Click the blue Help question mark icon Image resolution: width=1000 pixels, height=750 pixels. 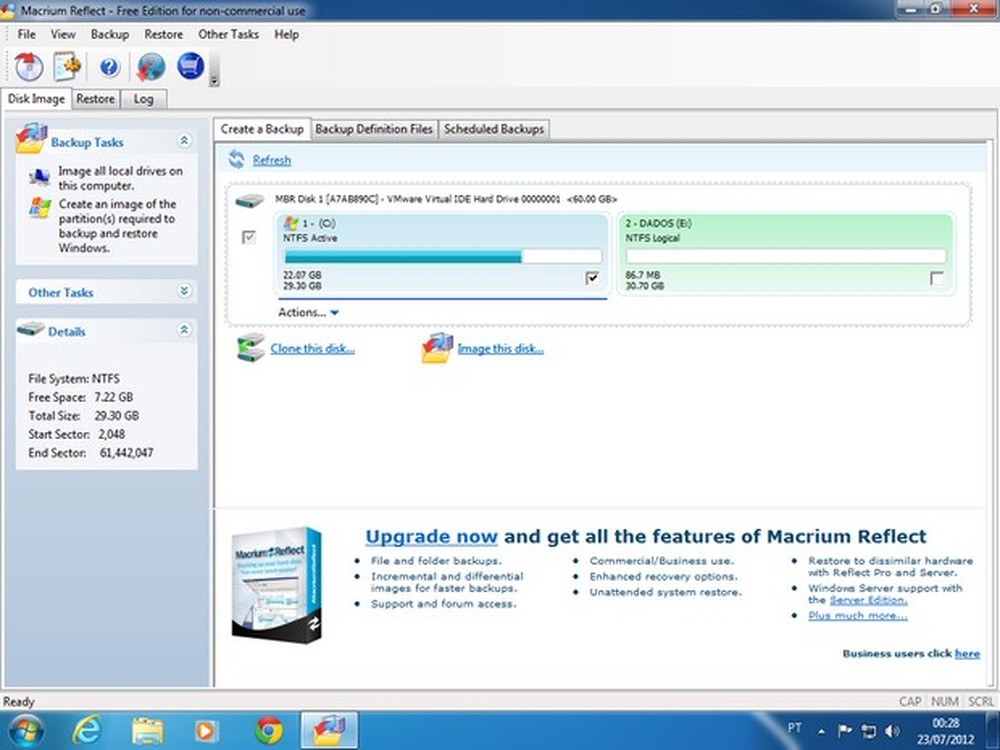[109, 67]
